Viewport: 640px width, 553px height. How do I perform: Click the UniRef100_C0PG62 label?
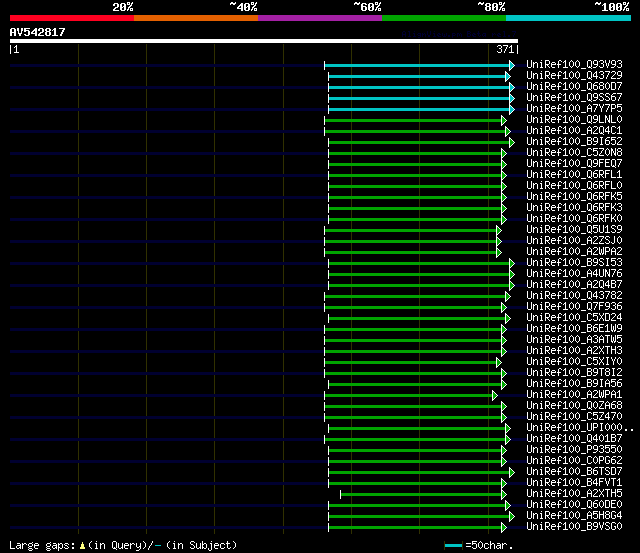574,461
